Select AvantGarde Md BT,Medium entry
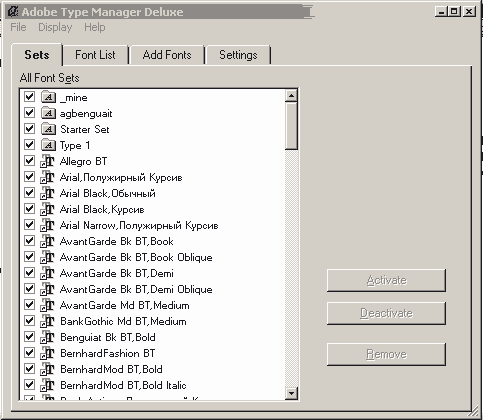This screenshot has width=483, height=420. [x=125, y=305]
